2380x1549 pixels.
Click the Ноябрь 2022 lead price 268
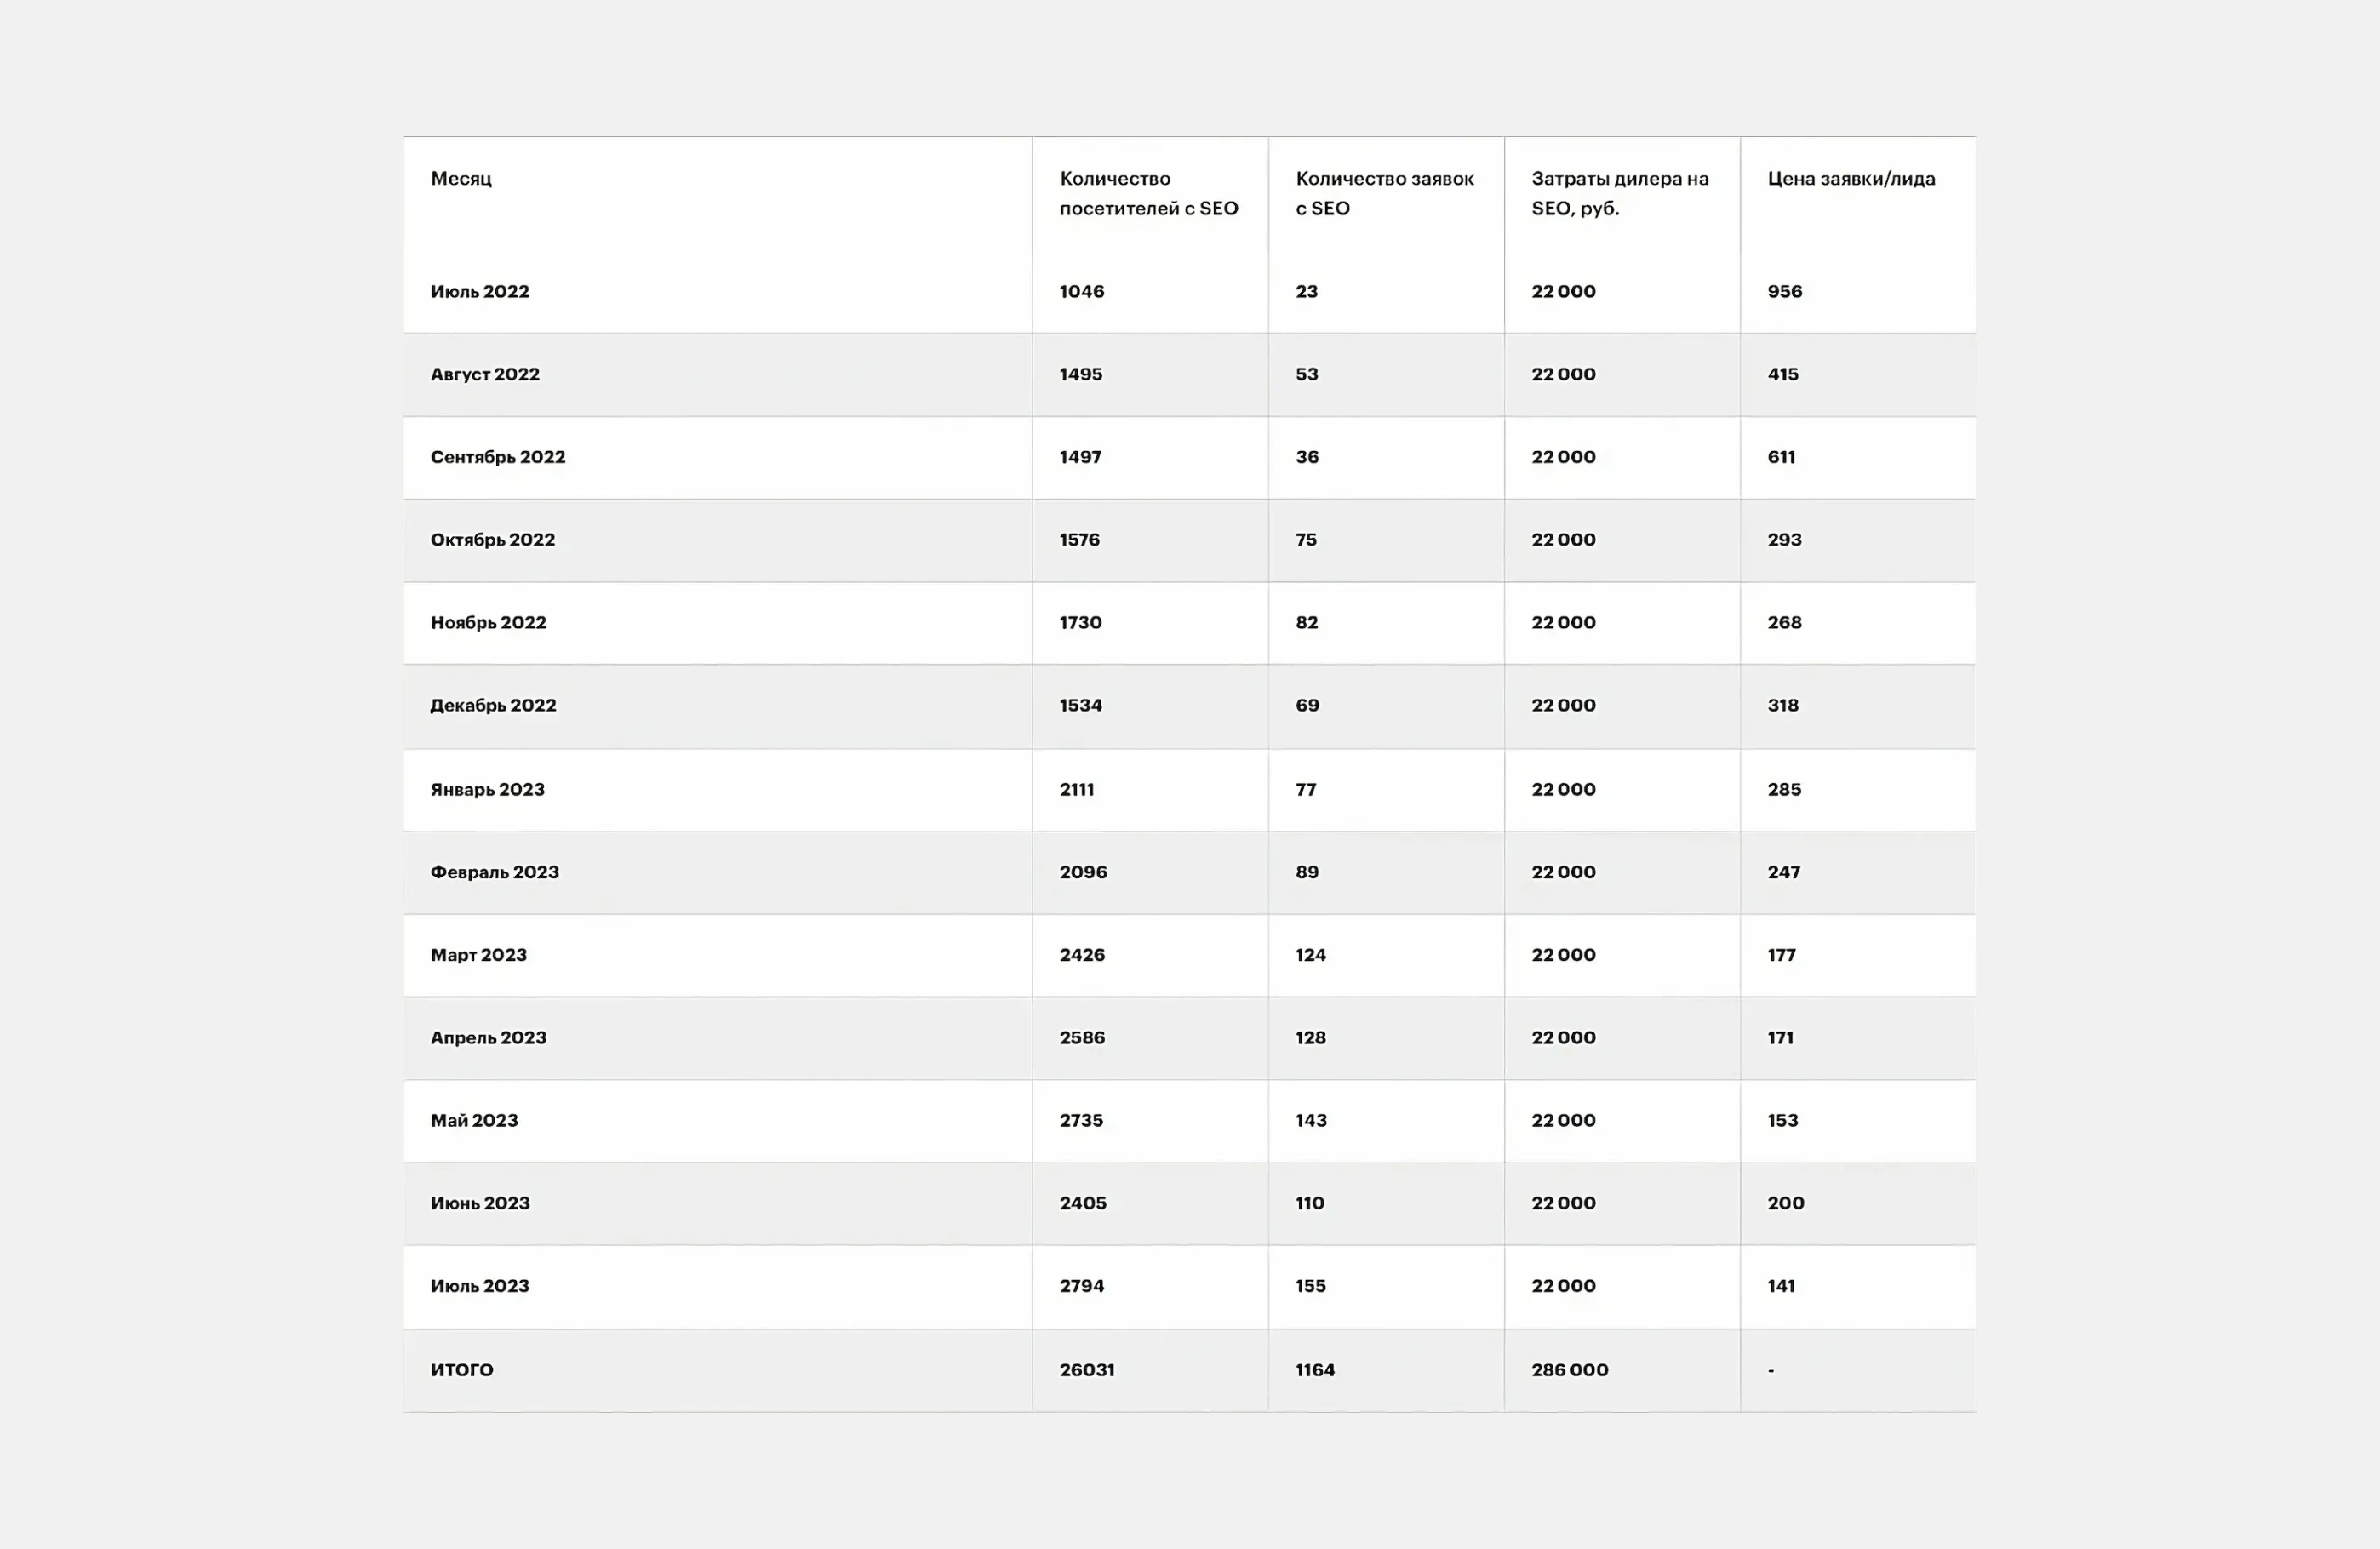1784,623
